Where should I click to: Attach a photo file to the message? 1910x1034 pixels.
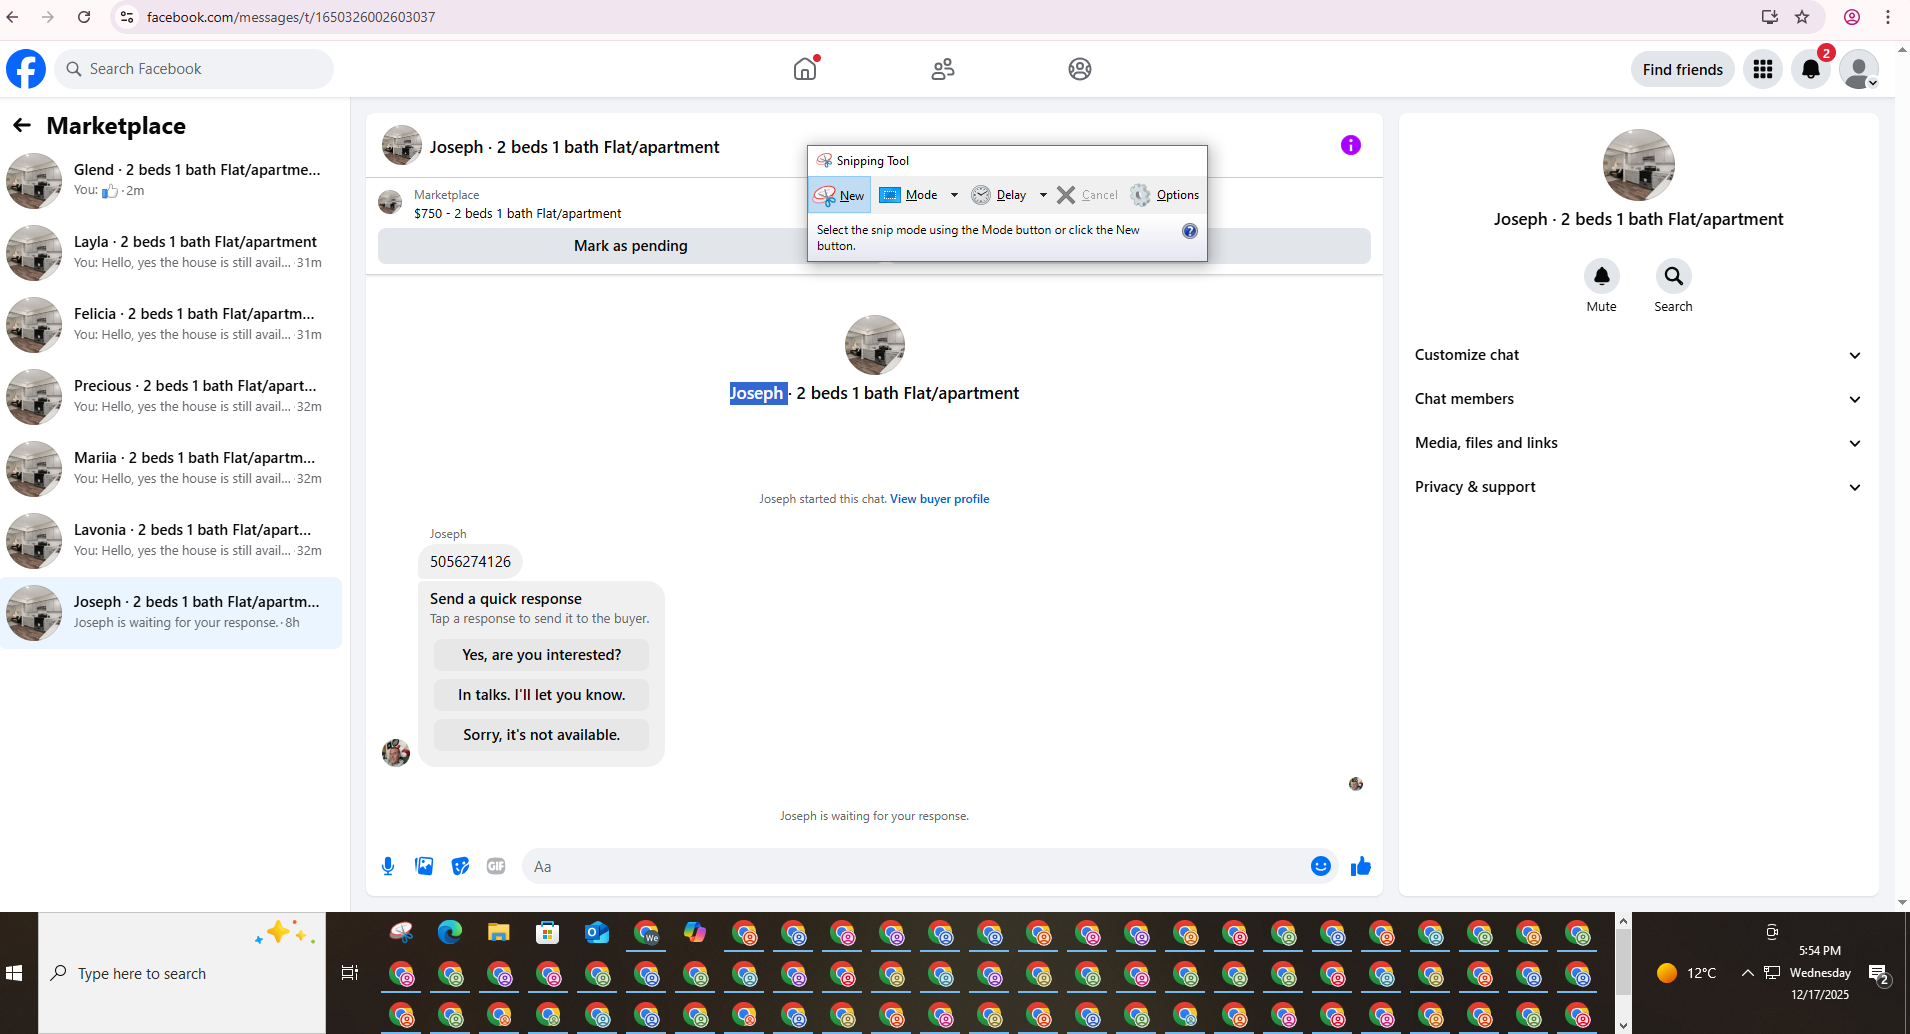(424, 866)
